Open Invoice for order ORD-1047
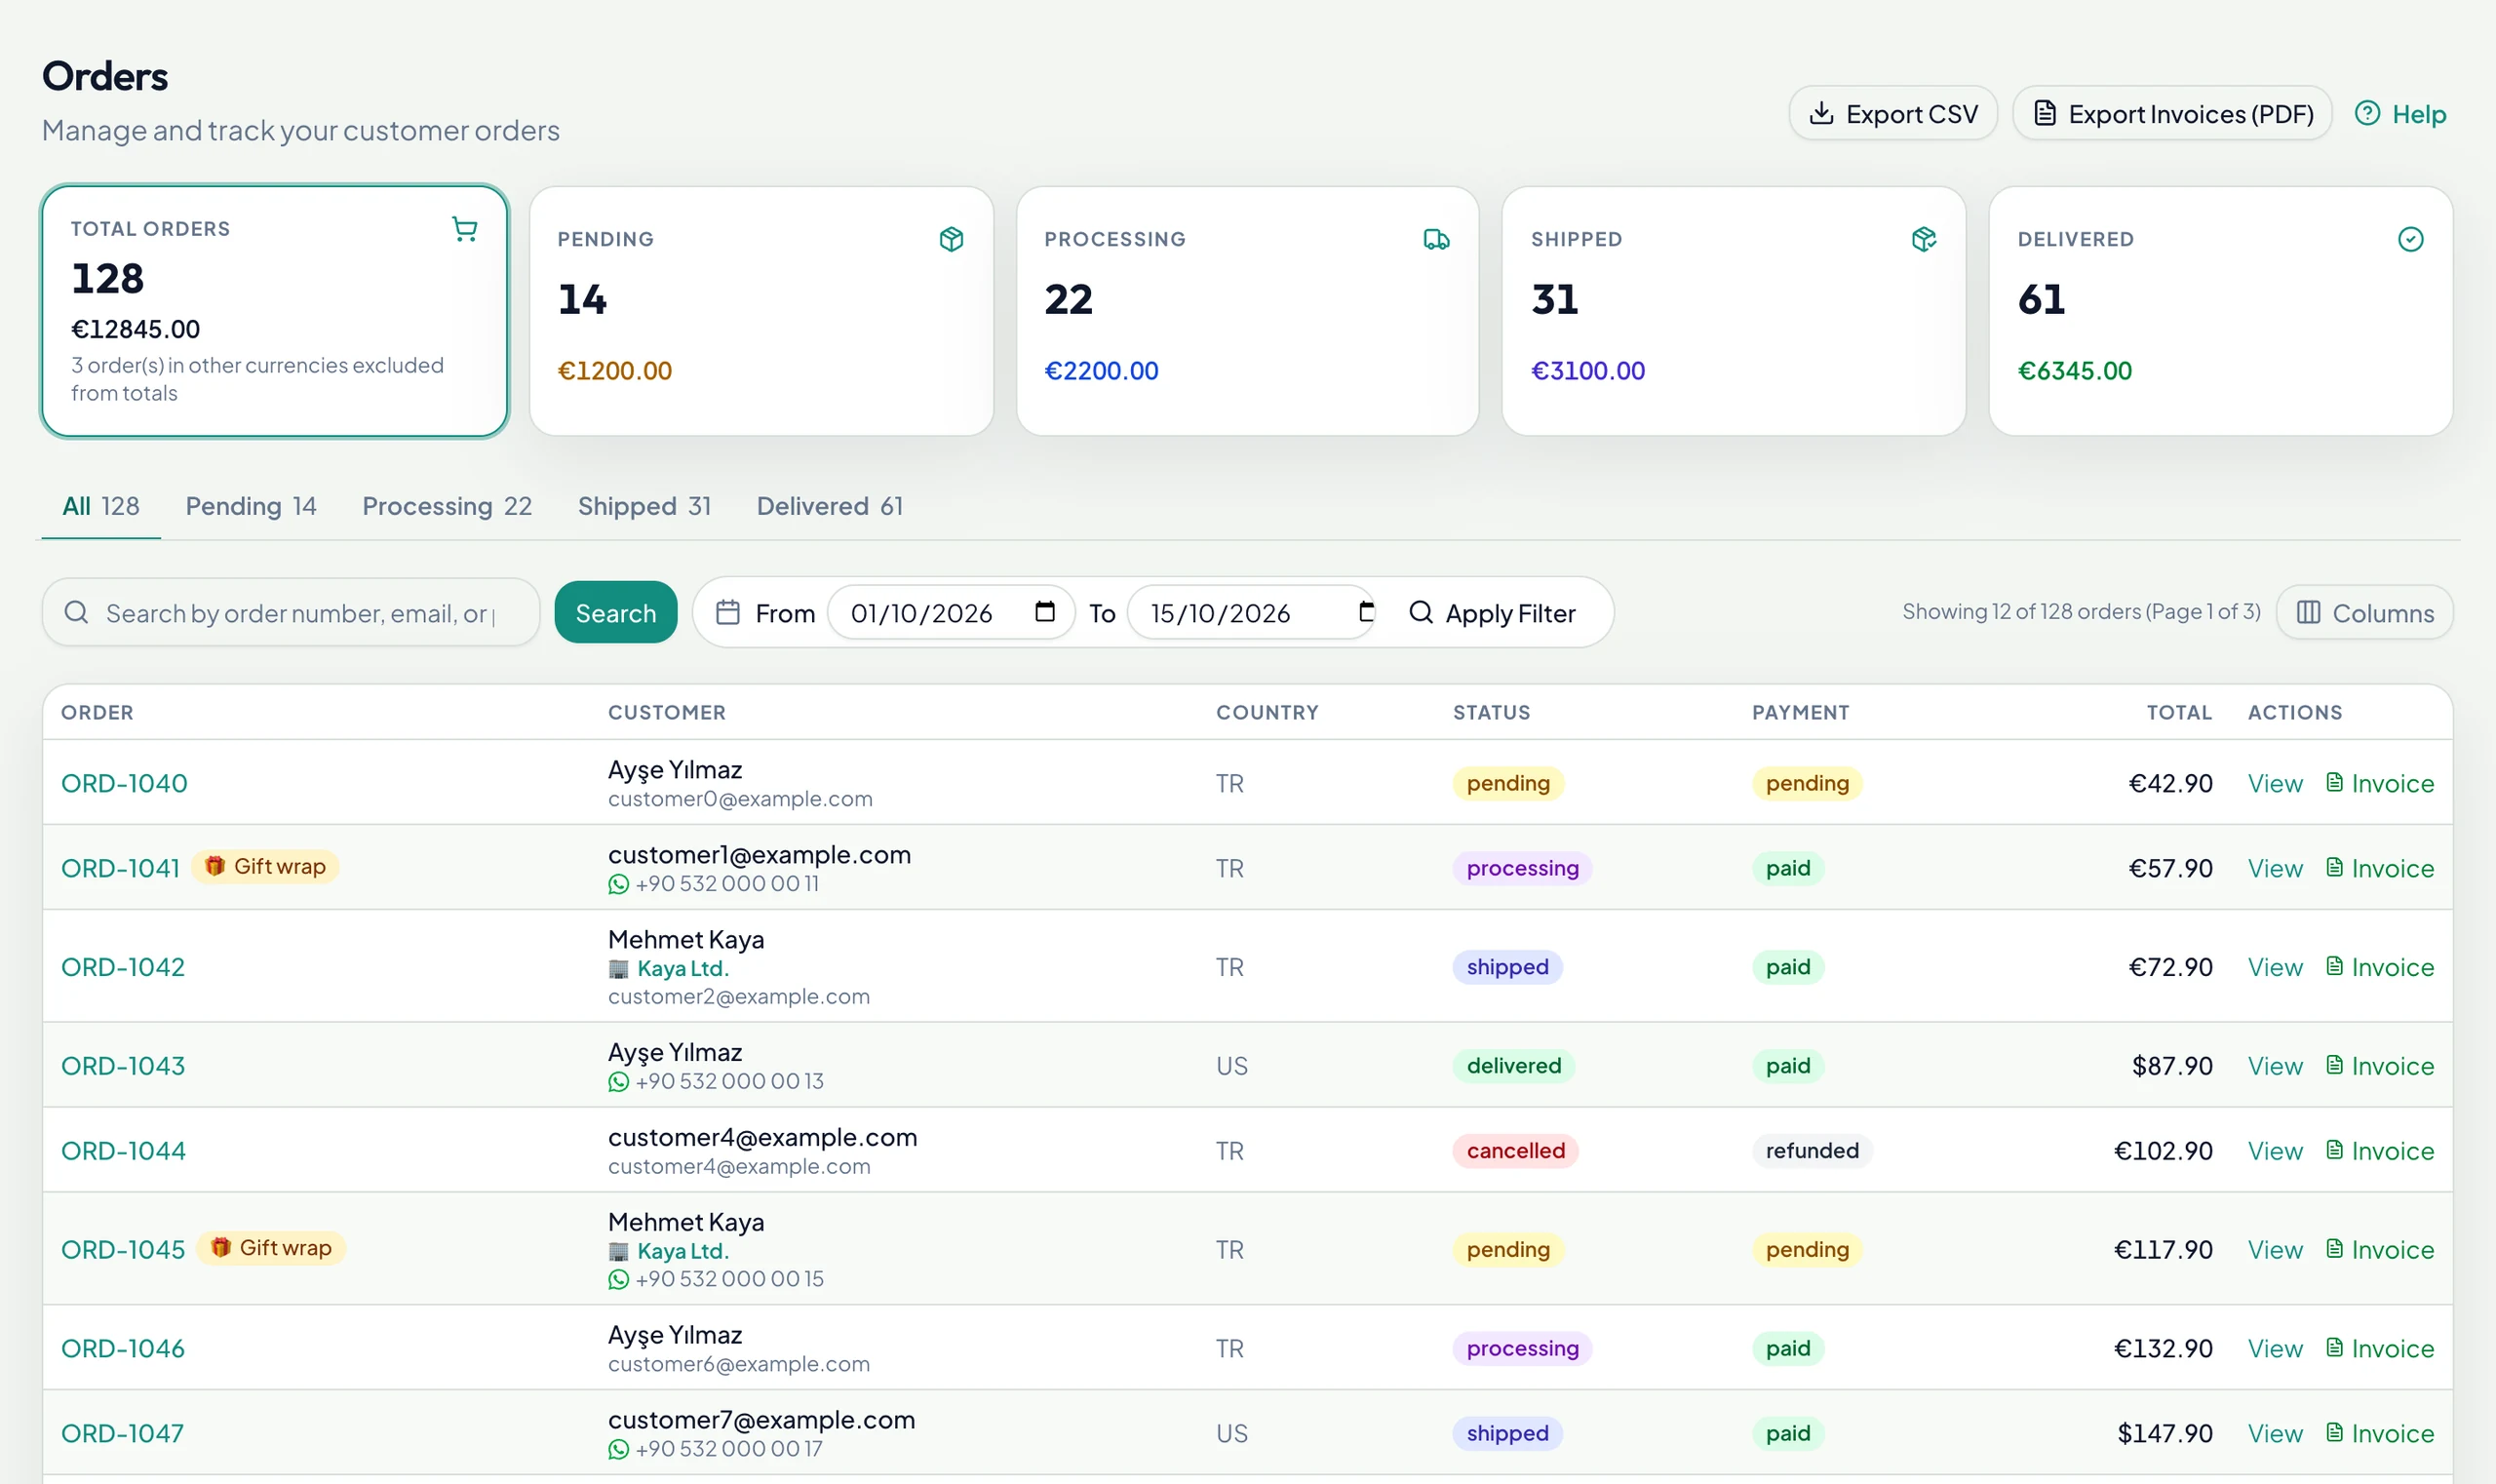Viewport: 2496px width, 1484px height. point(2380,1434)
